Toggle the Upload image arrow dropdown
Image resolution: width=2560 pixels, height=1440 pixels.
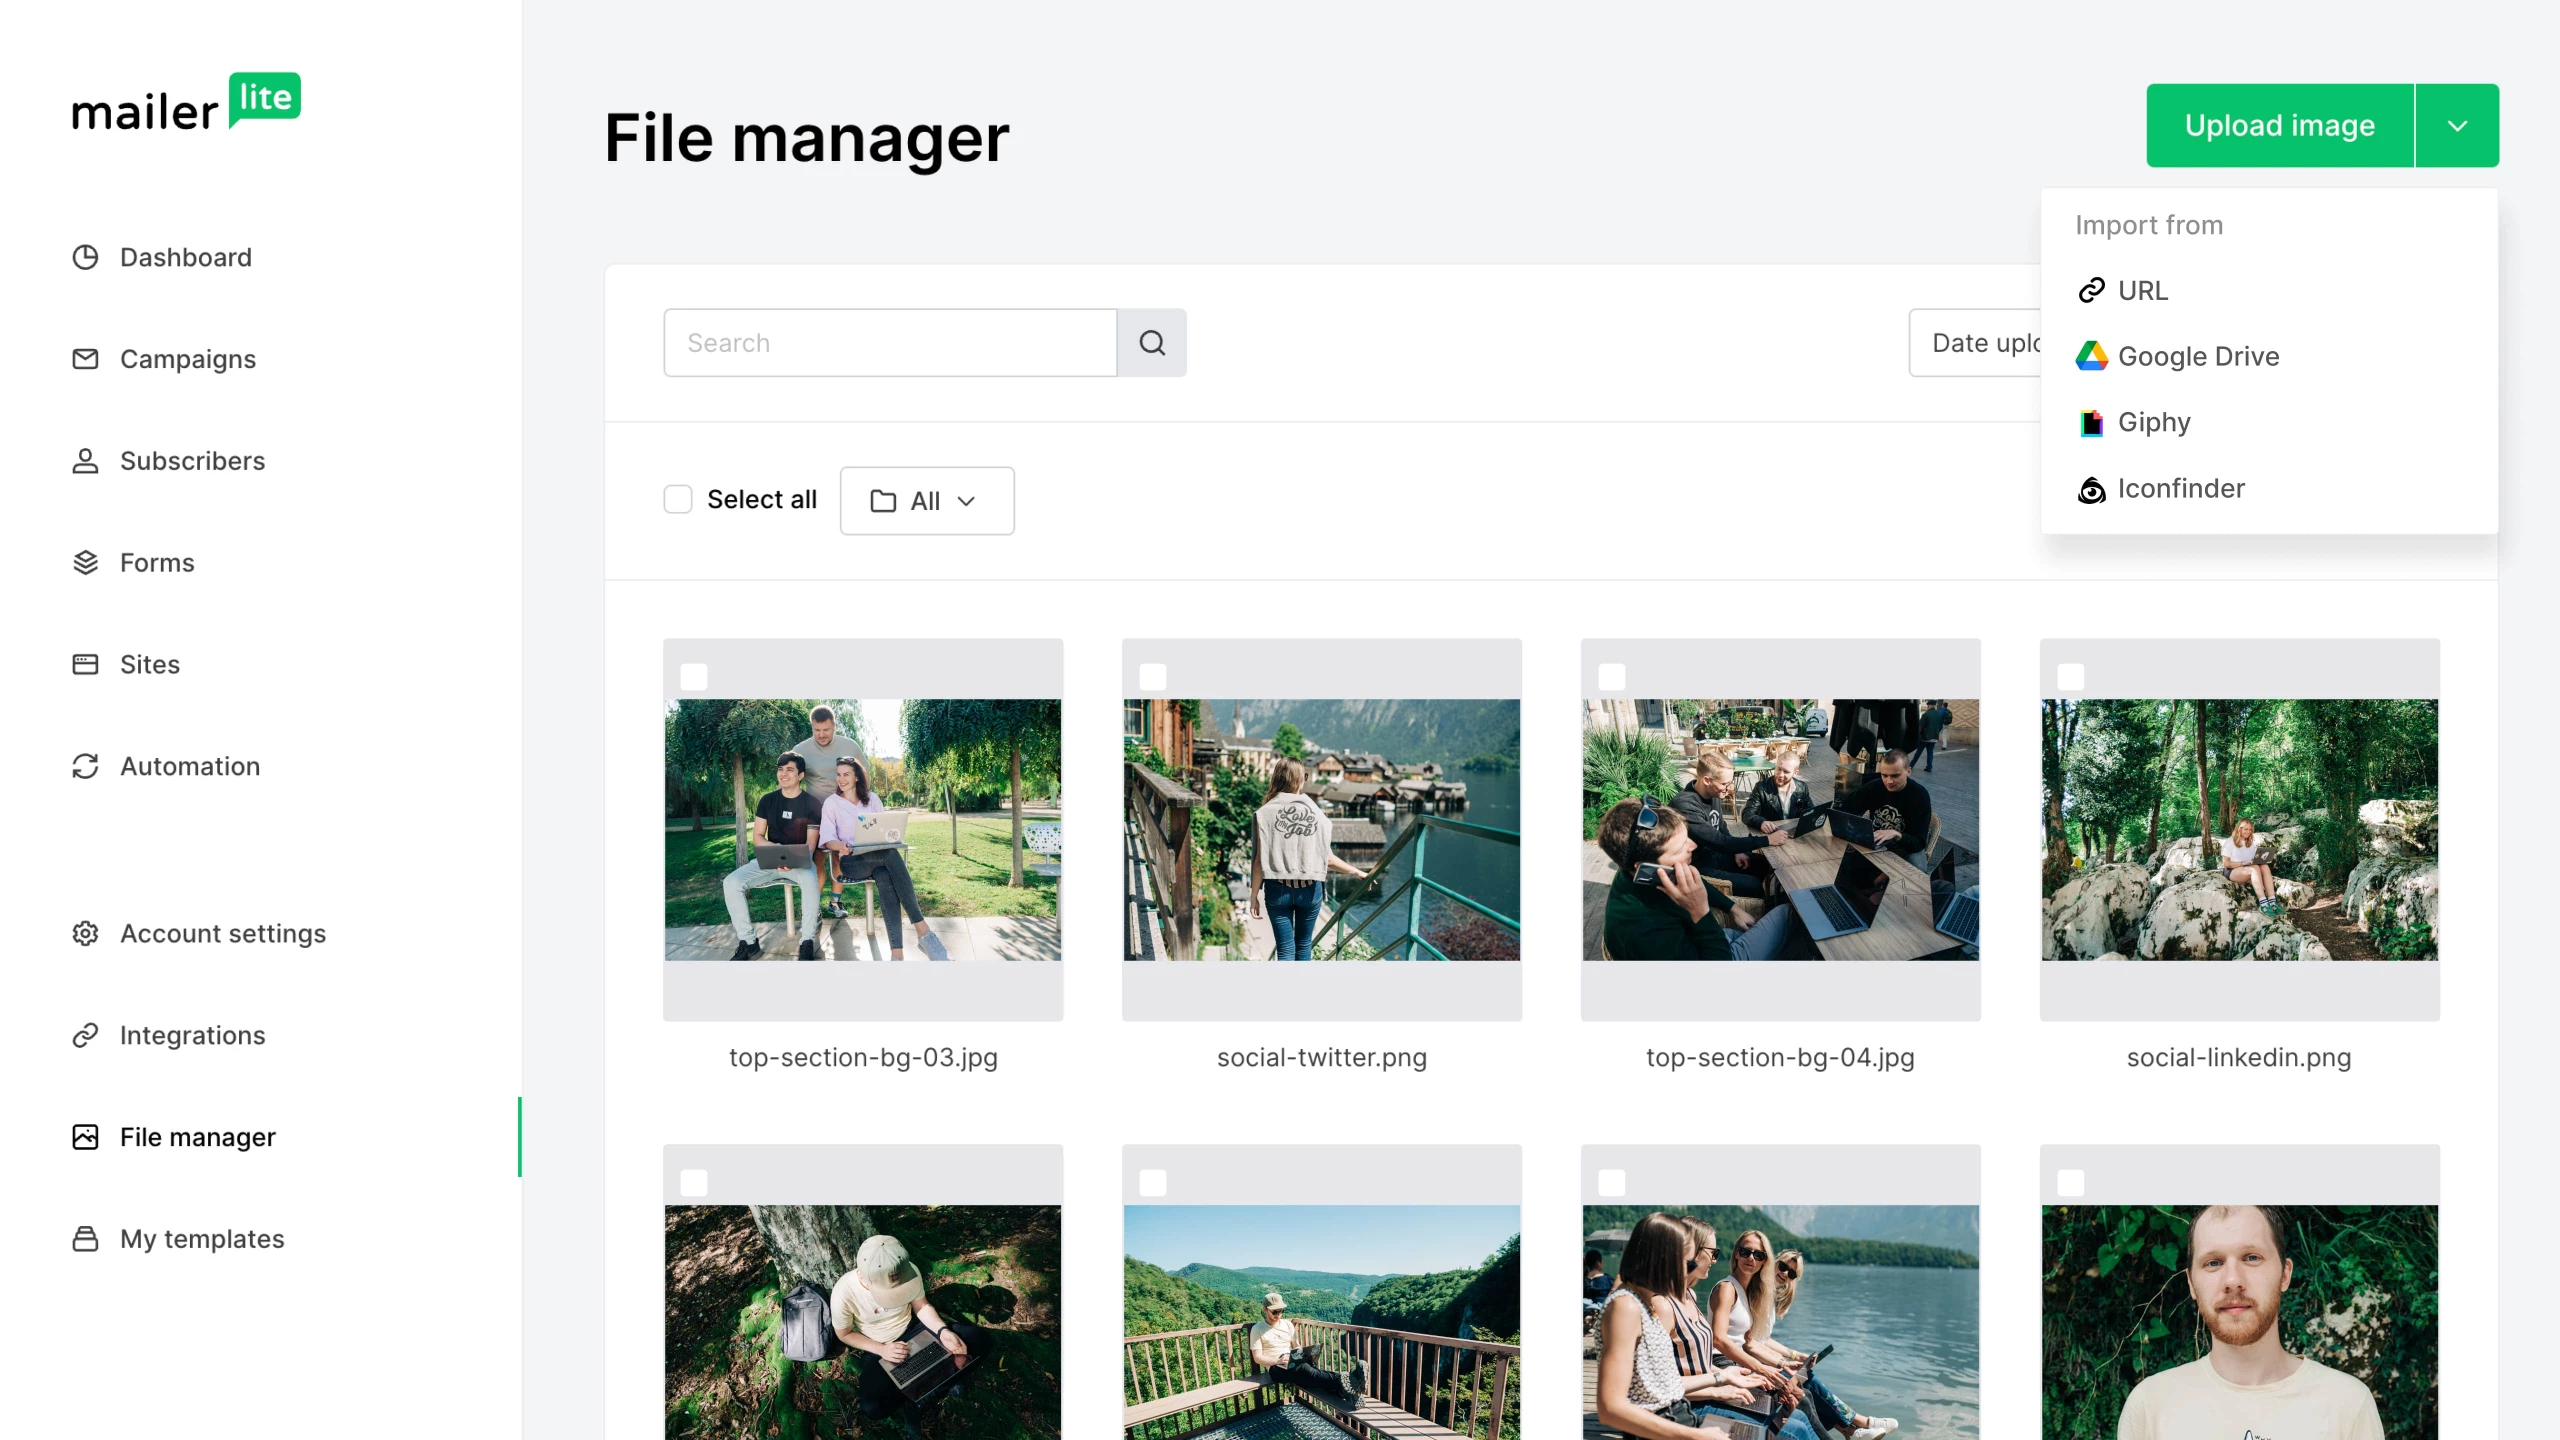(2457, 126)
